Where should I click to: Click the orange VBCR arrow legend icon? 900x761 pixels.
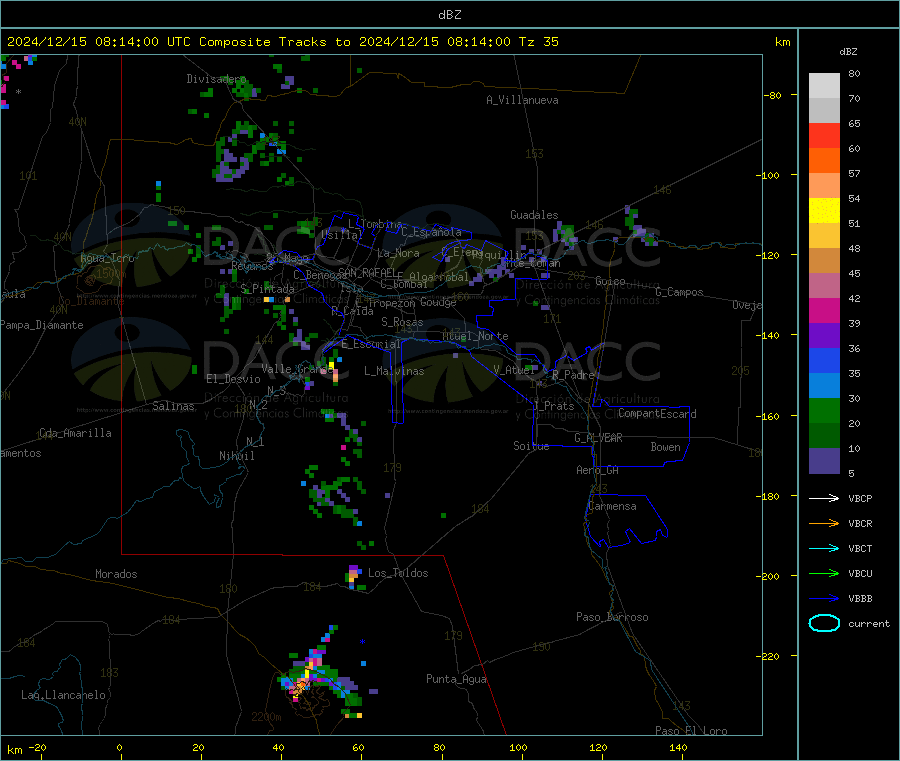(x=824, y=523)
